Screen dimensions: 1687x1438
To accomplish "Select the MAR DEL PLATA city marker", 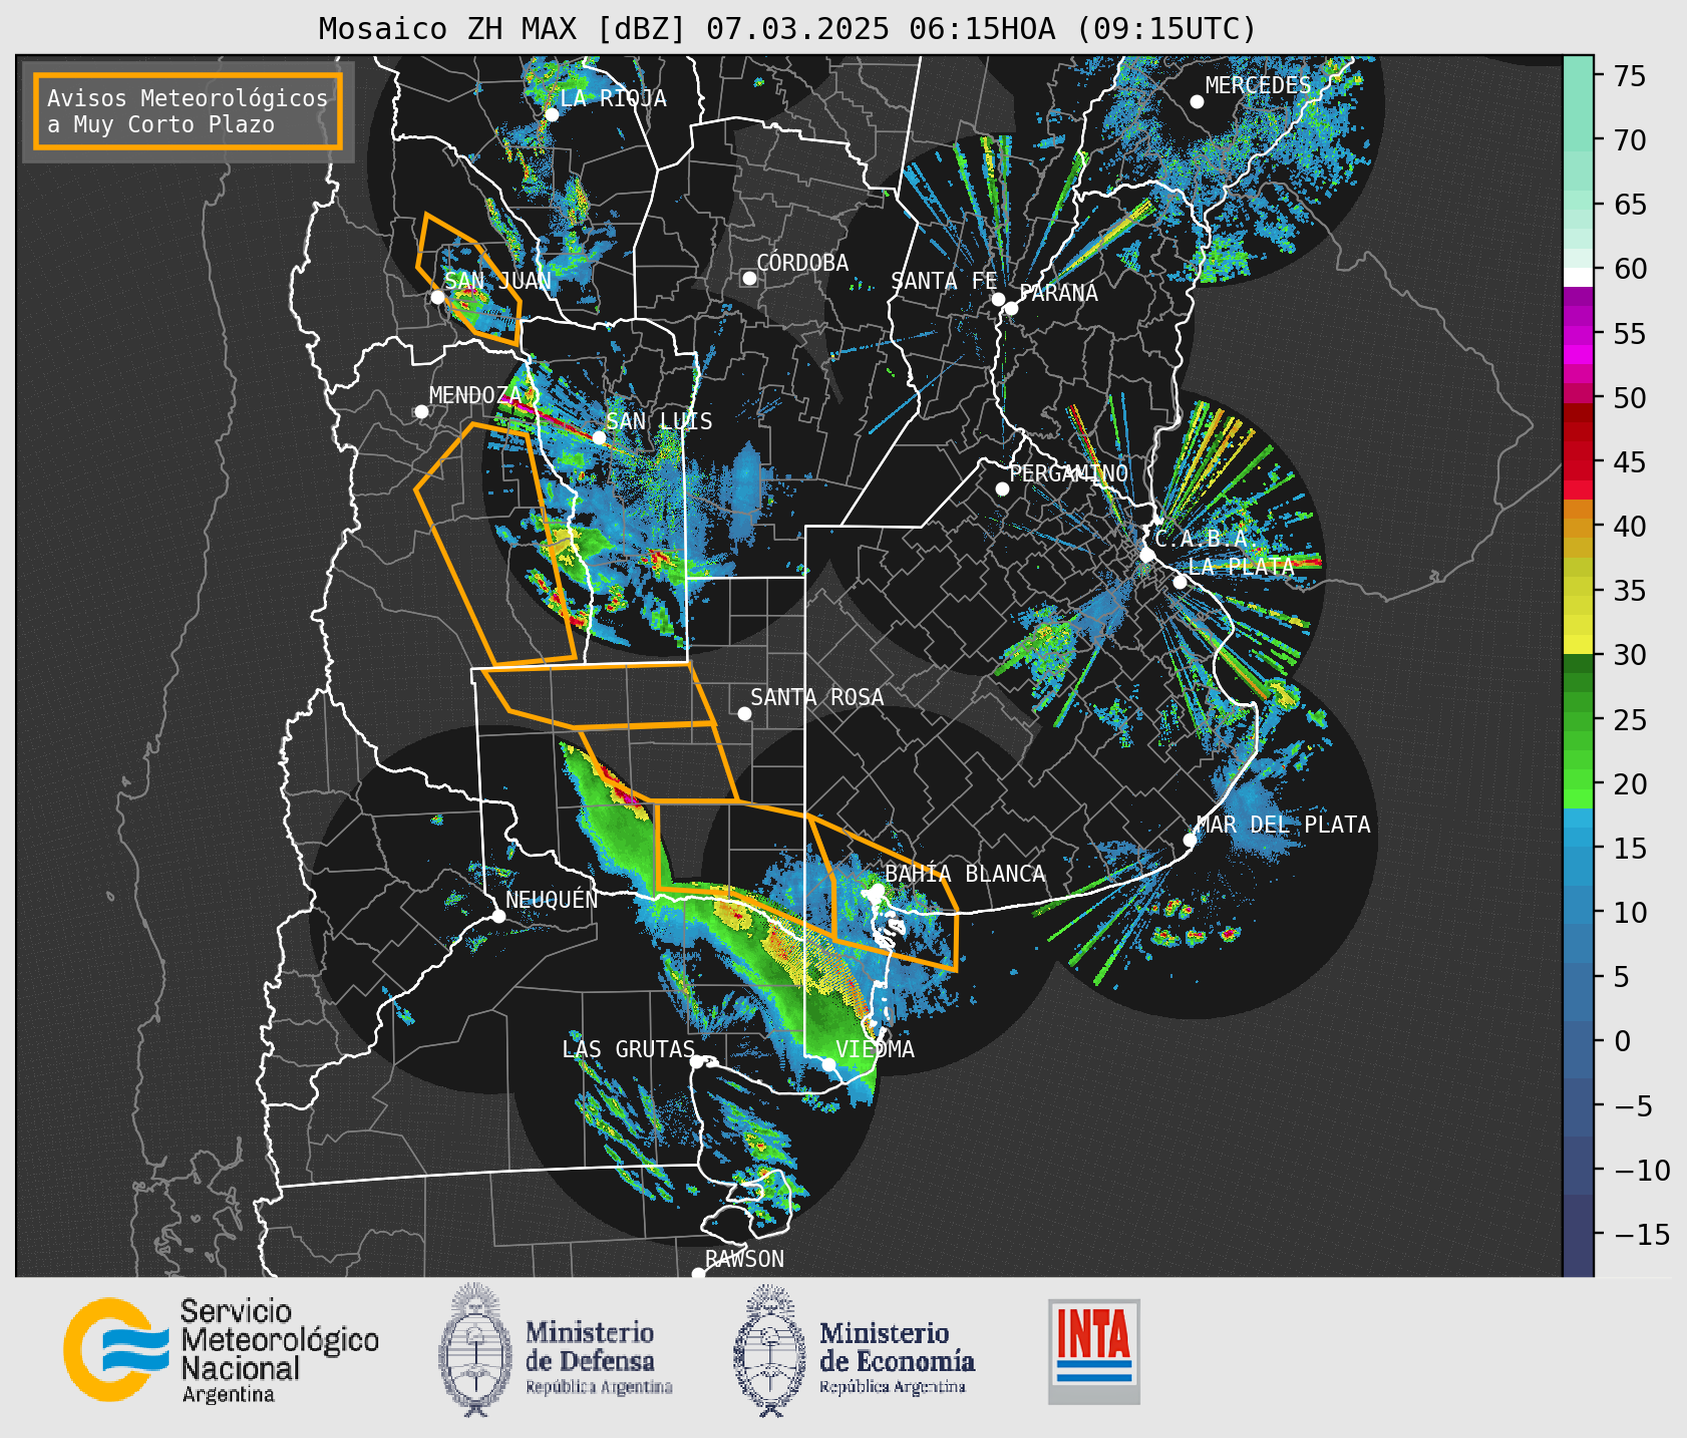I will (1190, 840).
